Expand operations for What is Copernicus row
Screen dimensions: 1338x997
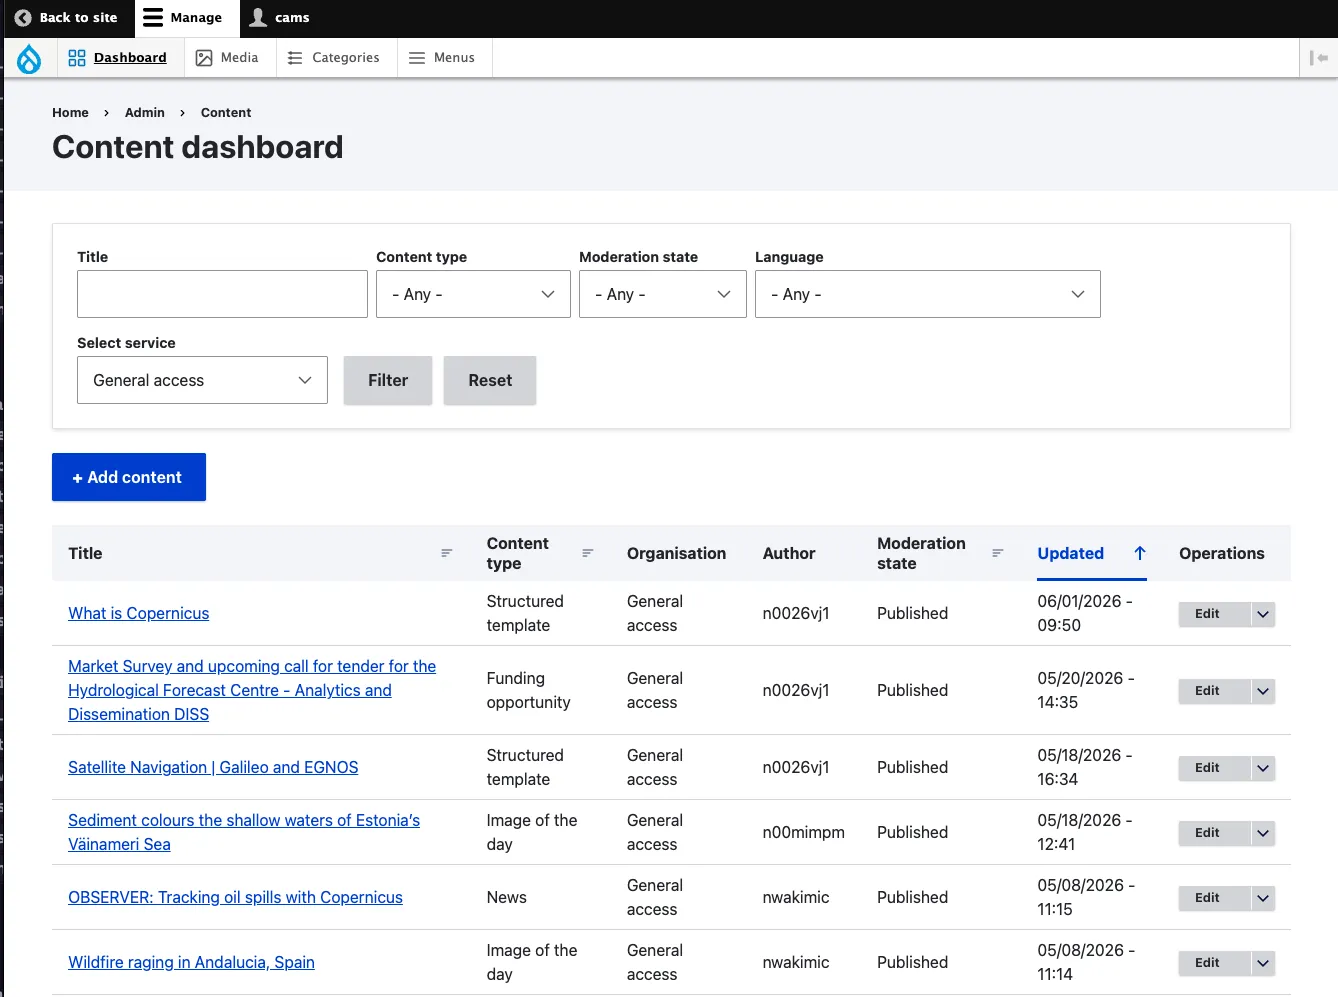click(x=1264, y=614)
